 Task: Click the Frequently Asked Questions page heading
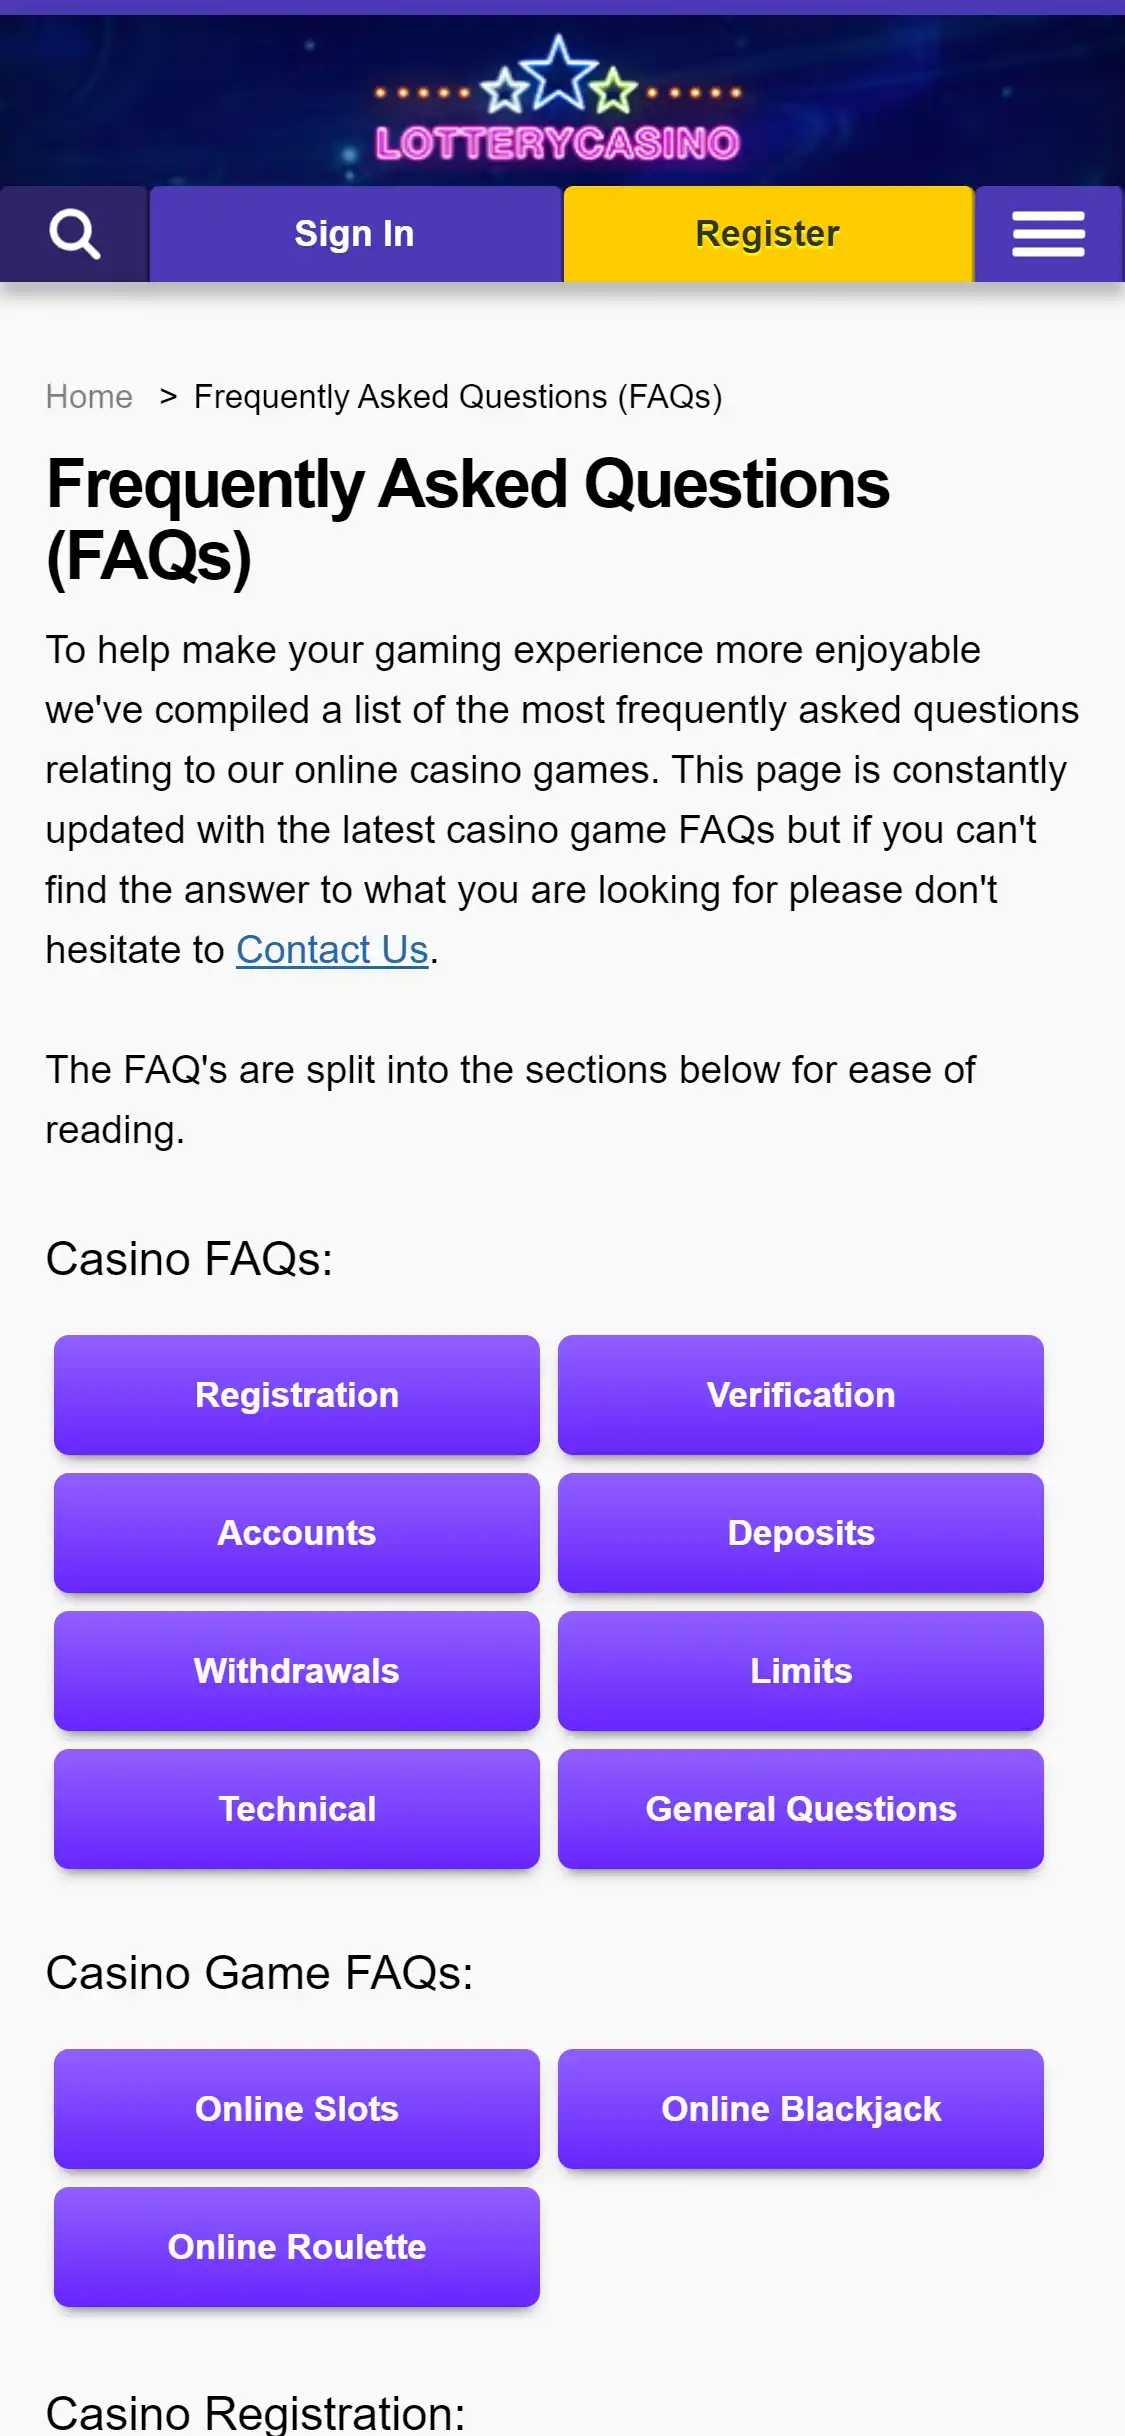467,520
